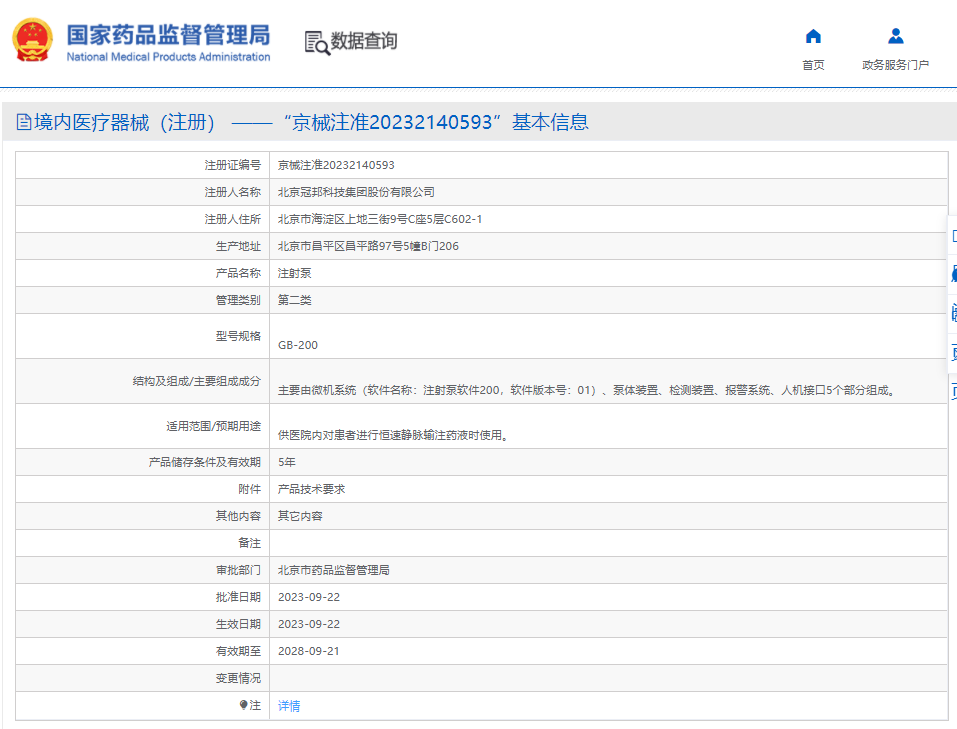Open the 详情 details link
Screen dimensions: 957x729
coord(289,706)
